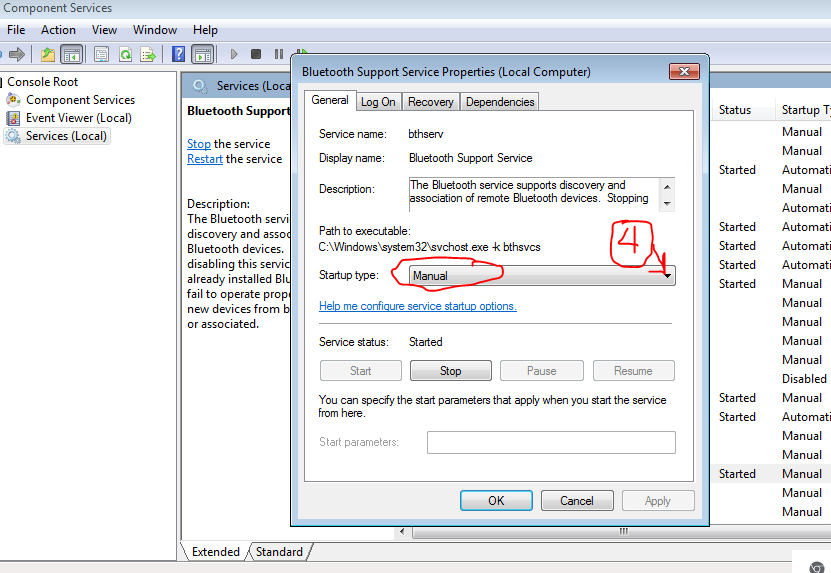Confirm the dialog with OK

496,501
